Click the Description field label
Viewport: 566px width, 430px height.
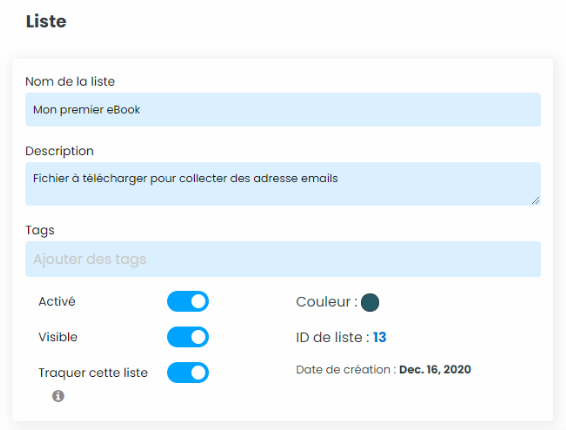60,151
